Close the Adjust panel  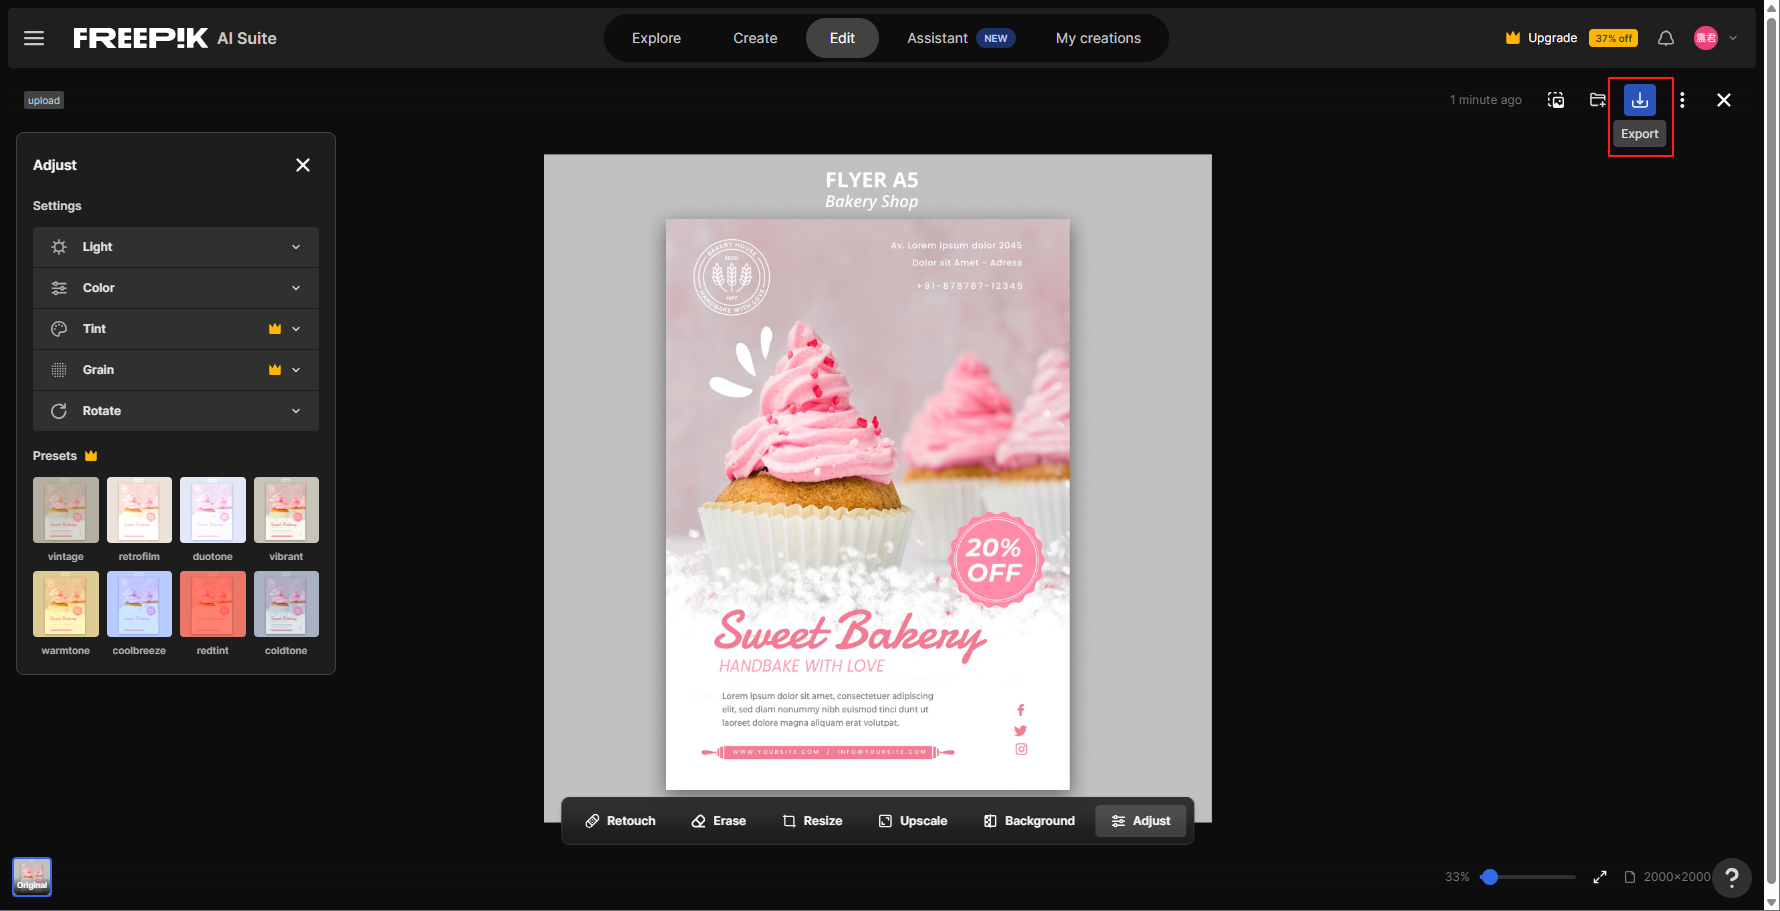click(303, 165)
